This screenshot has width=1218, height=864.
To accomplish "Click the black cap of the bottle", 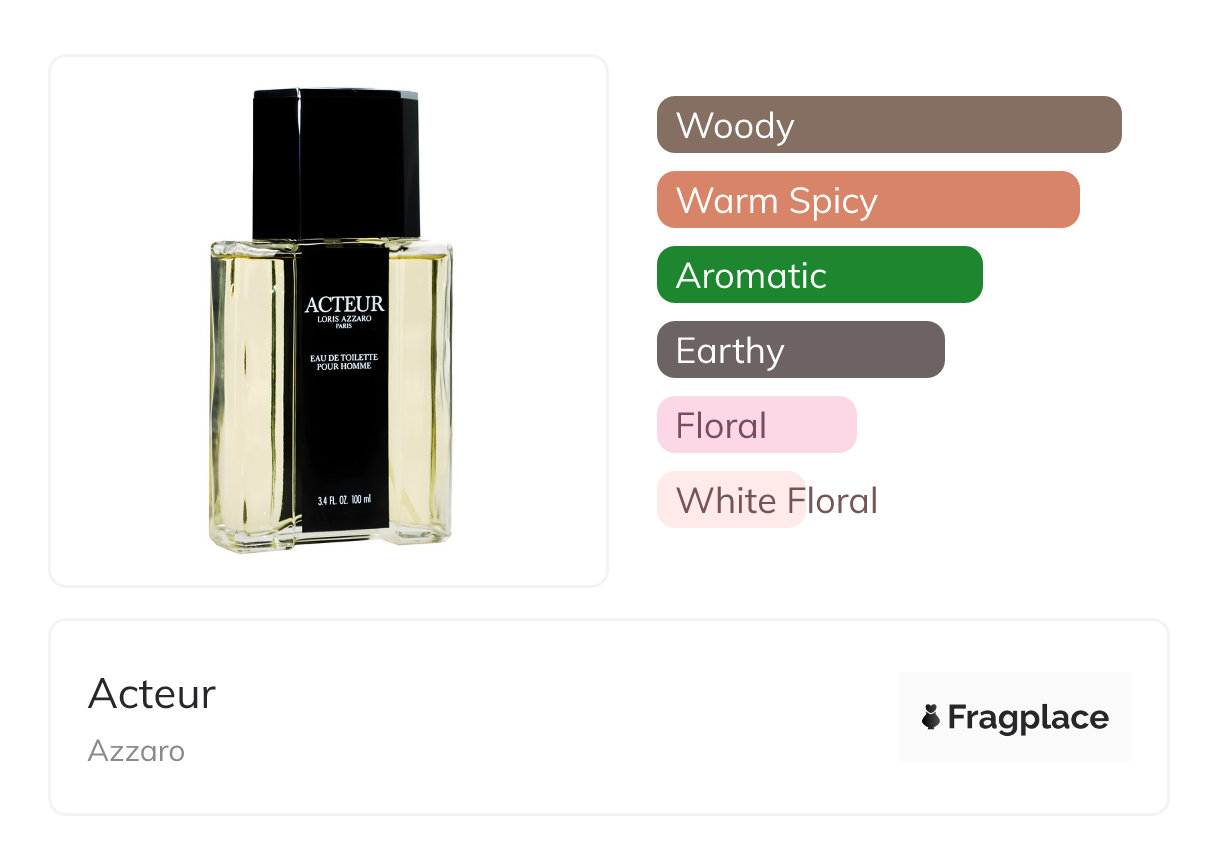I will click(x=336, y=164).
